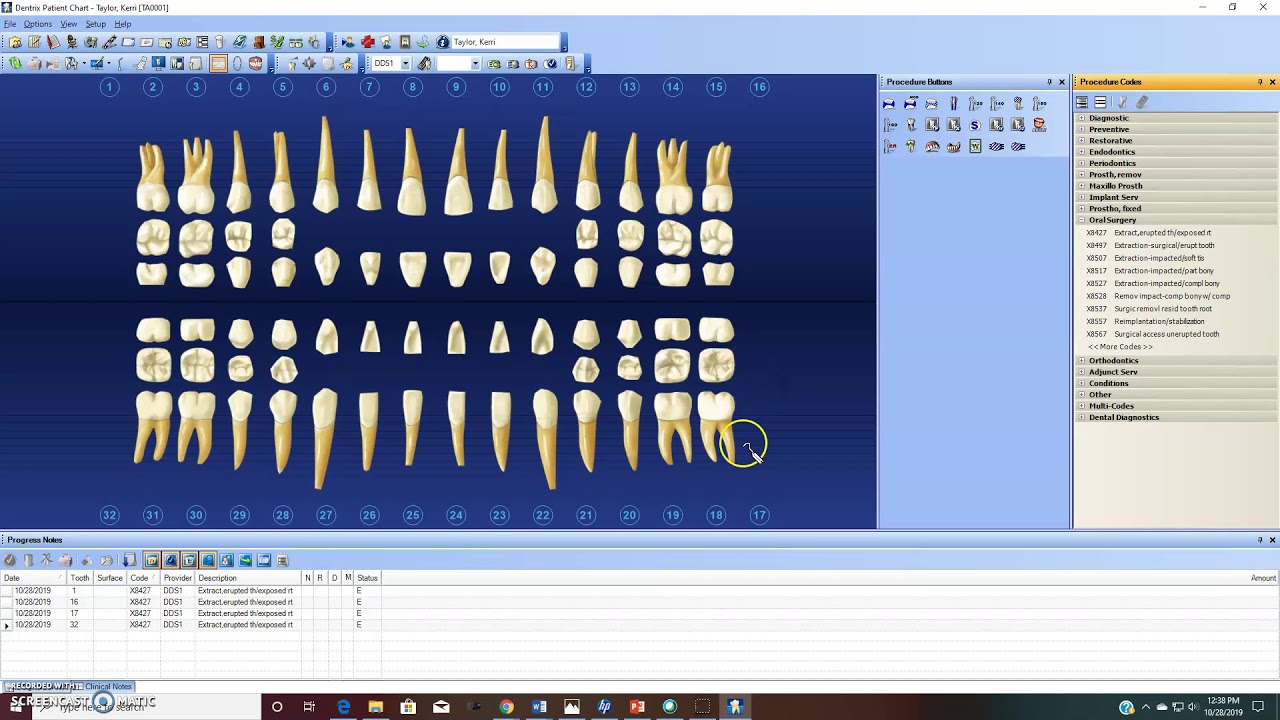Click the open folder icon in top toolbar
1280x720 pixels.
click(15, 42)
